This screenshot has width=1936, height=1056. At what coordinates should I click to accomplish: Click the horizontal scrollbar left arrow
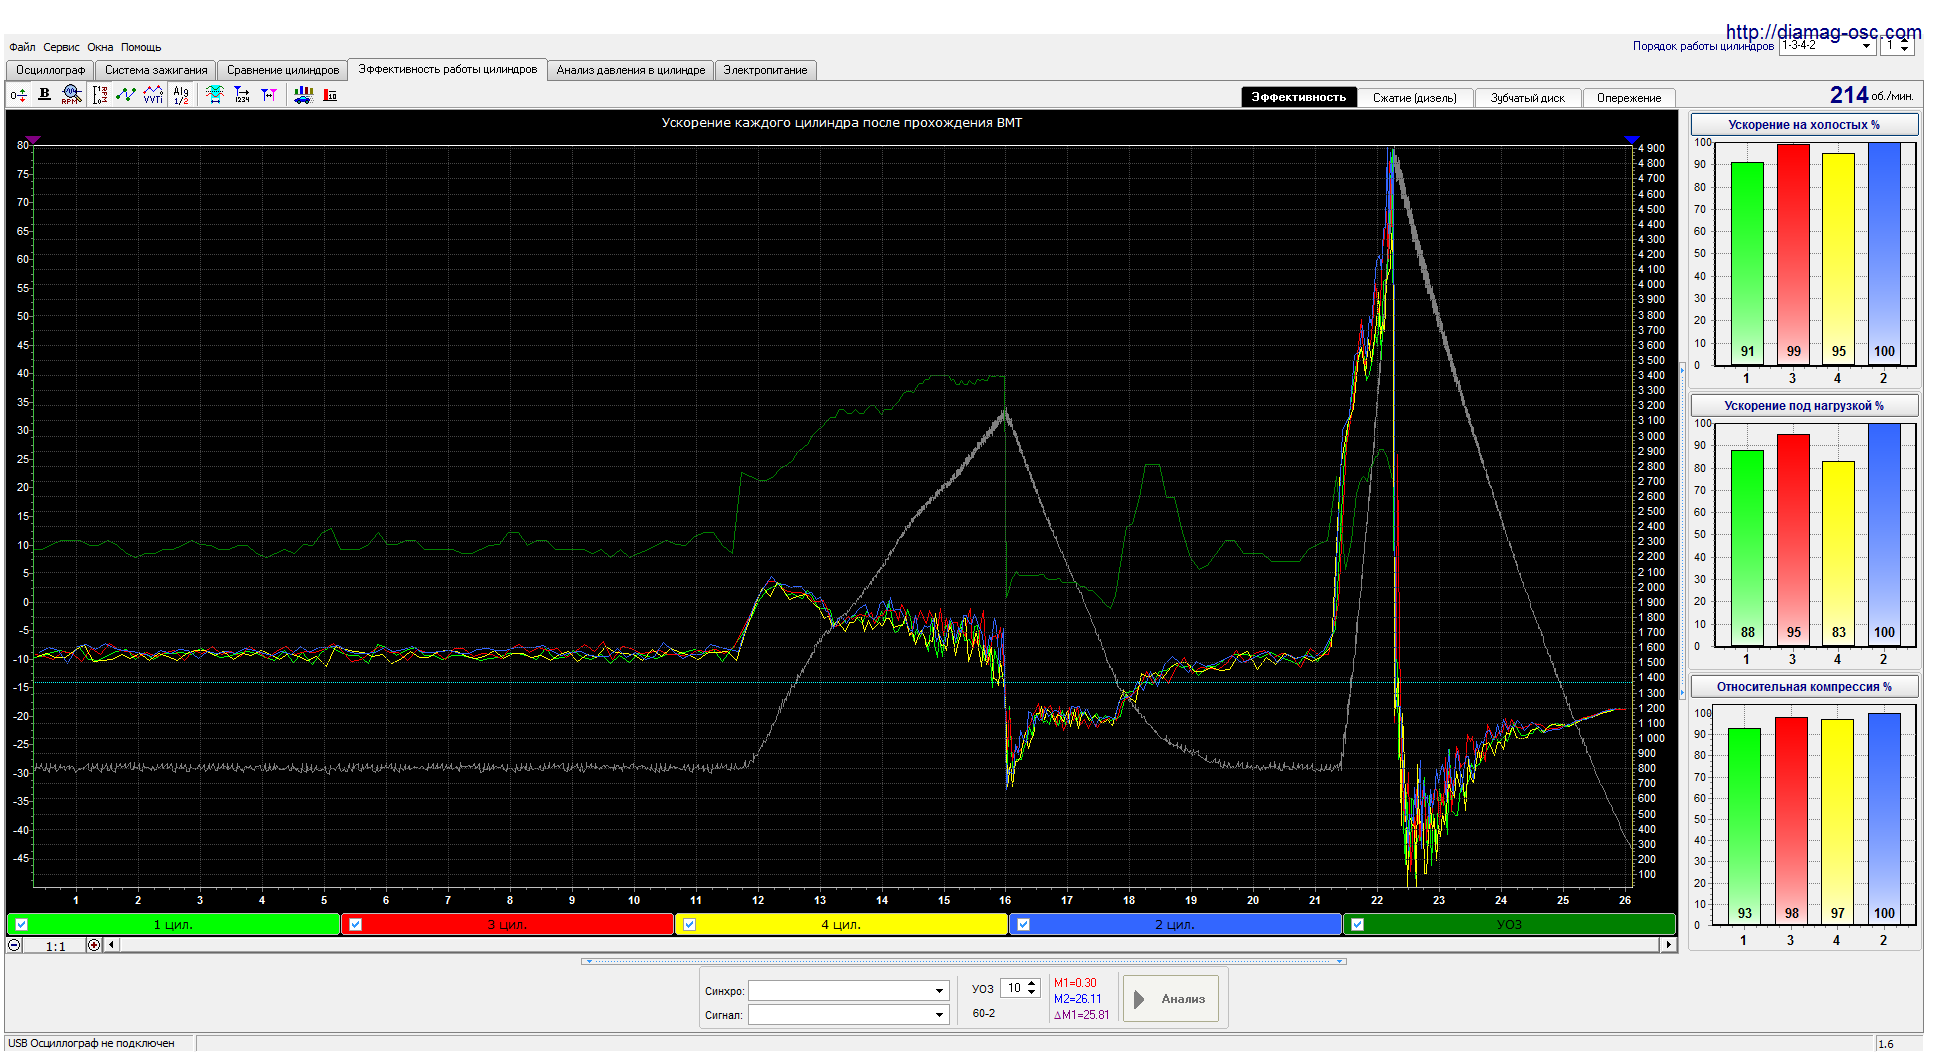[x=111, y=945]
